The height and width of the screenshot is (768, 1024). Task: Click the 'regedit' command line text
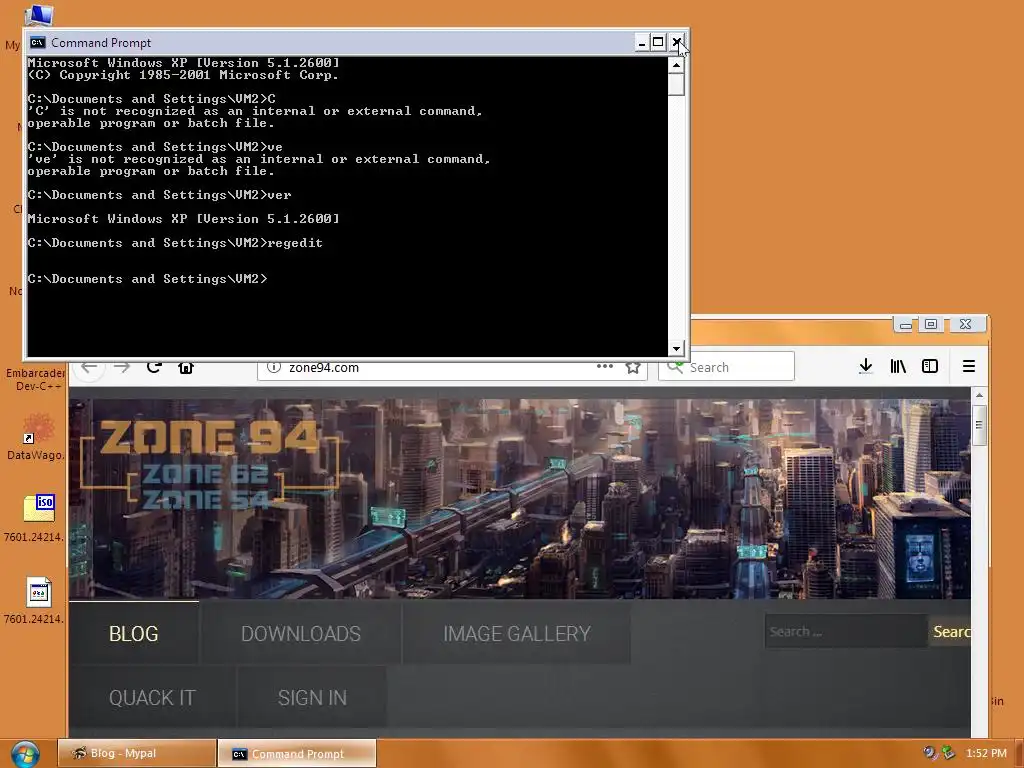tap(295, 243)
